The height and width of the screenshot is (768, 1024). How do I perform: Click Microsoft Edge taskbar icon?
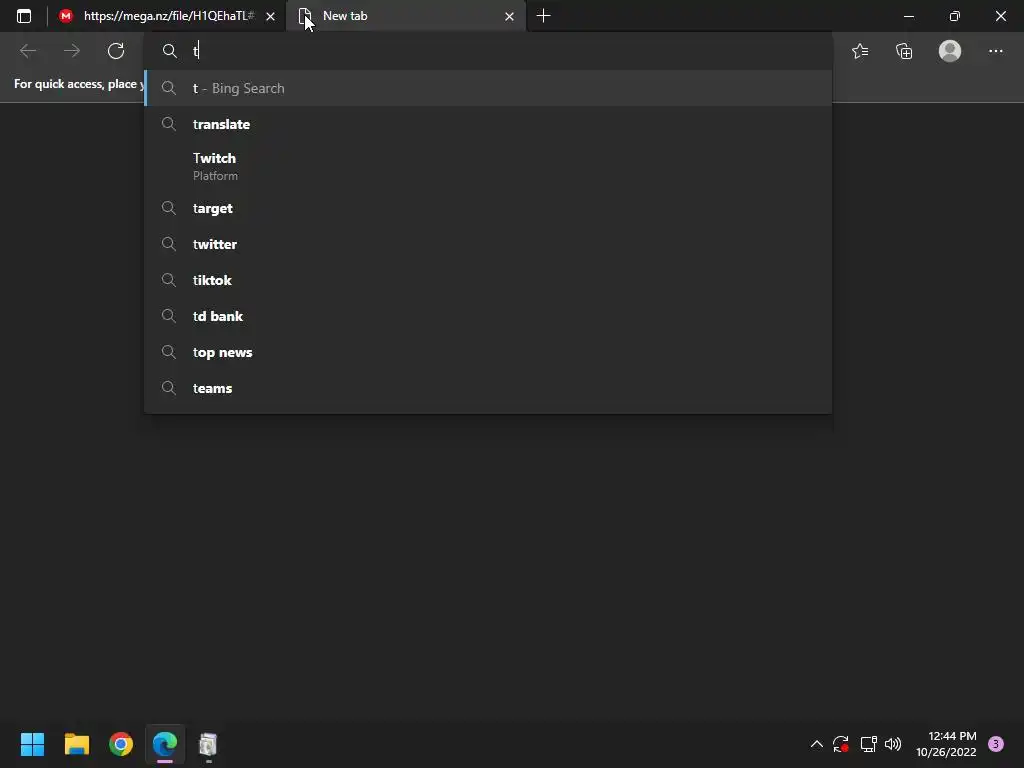pos(165,744)
